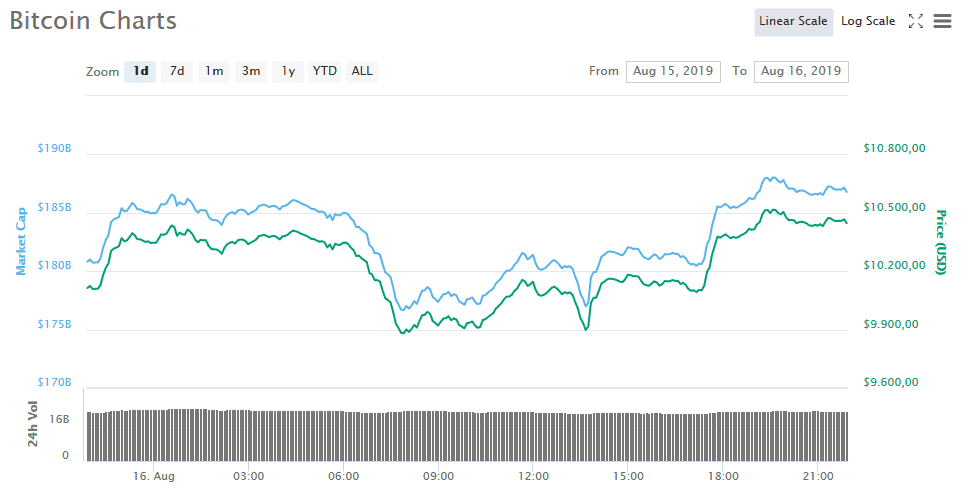Click the Bitcoin Charts heading
This screenshot has width=979, height=501.
[x=93, y=20]
